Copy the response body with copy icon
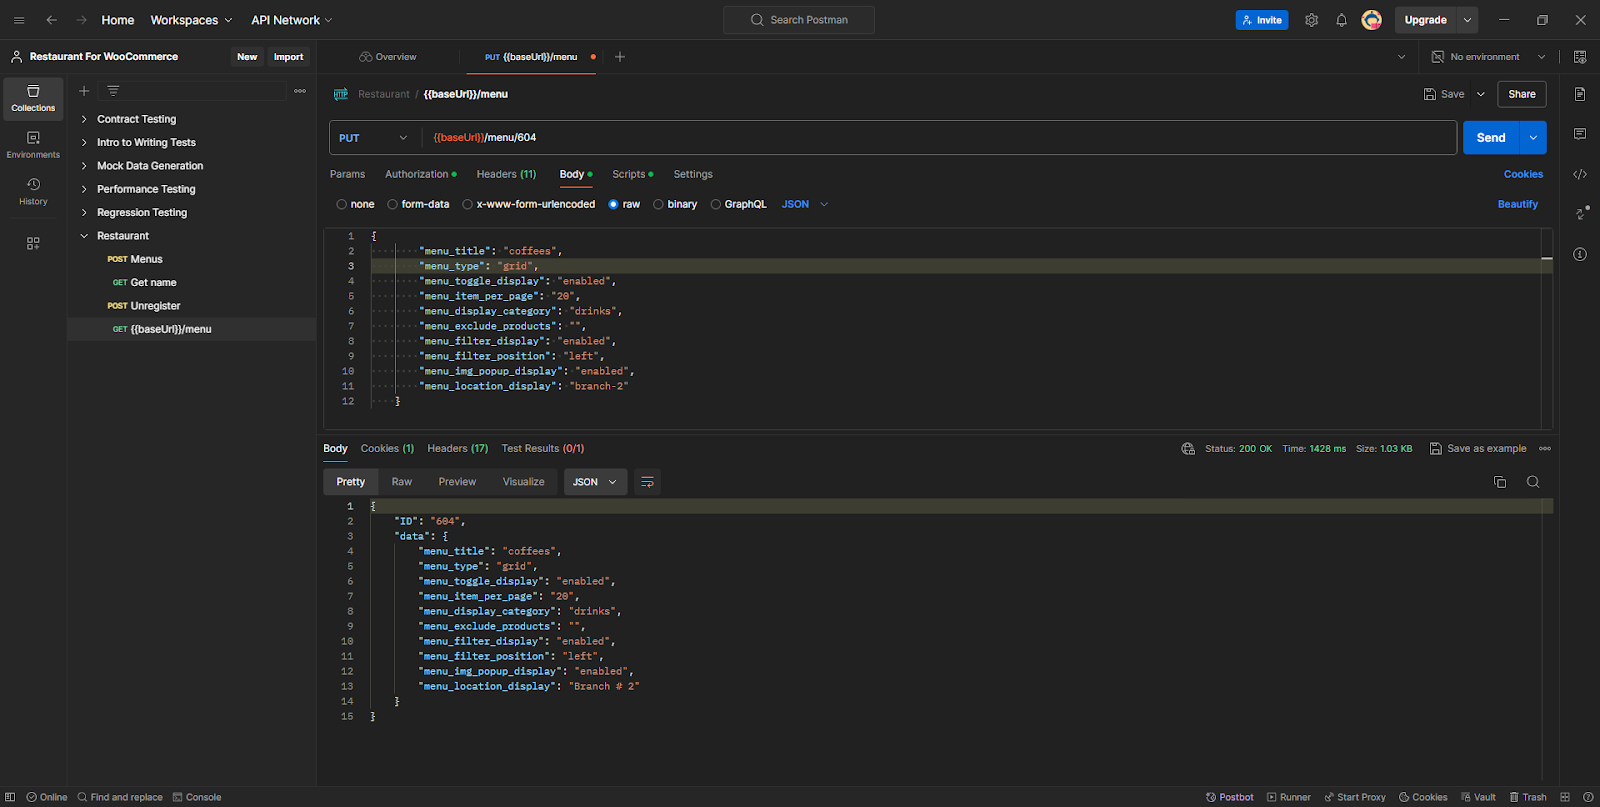The width and height of the screenshot is (1600, 807). (1500, 482)
